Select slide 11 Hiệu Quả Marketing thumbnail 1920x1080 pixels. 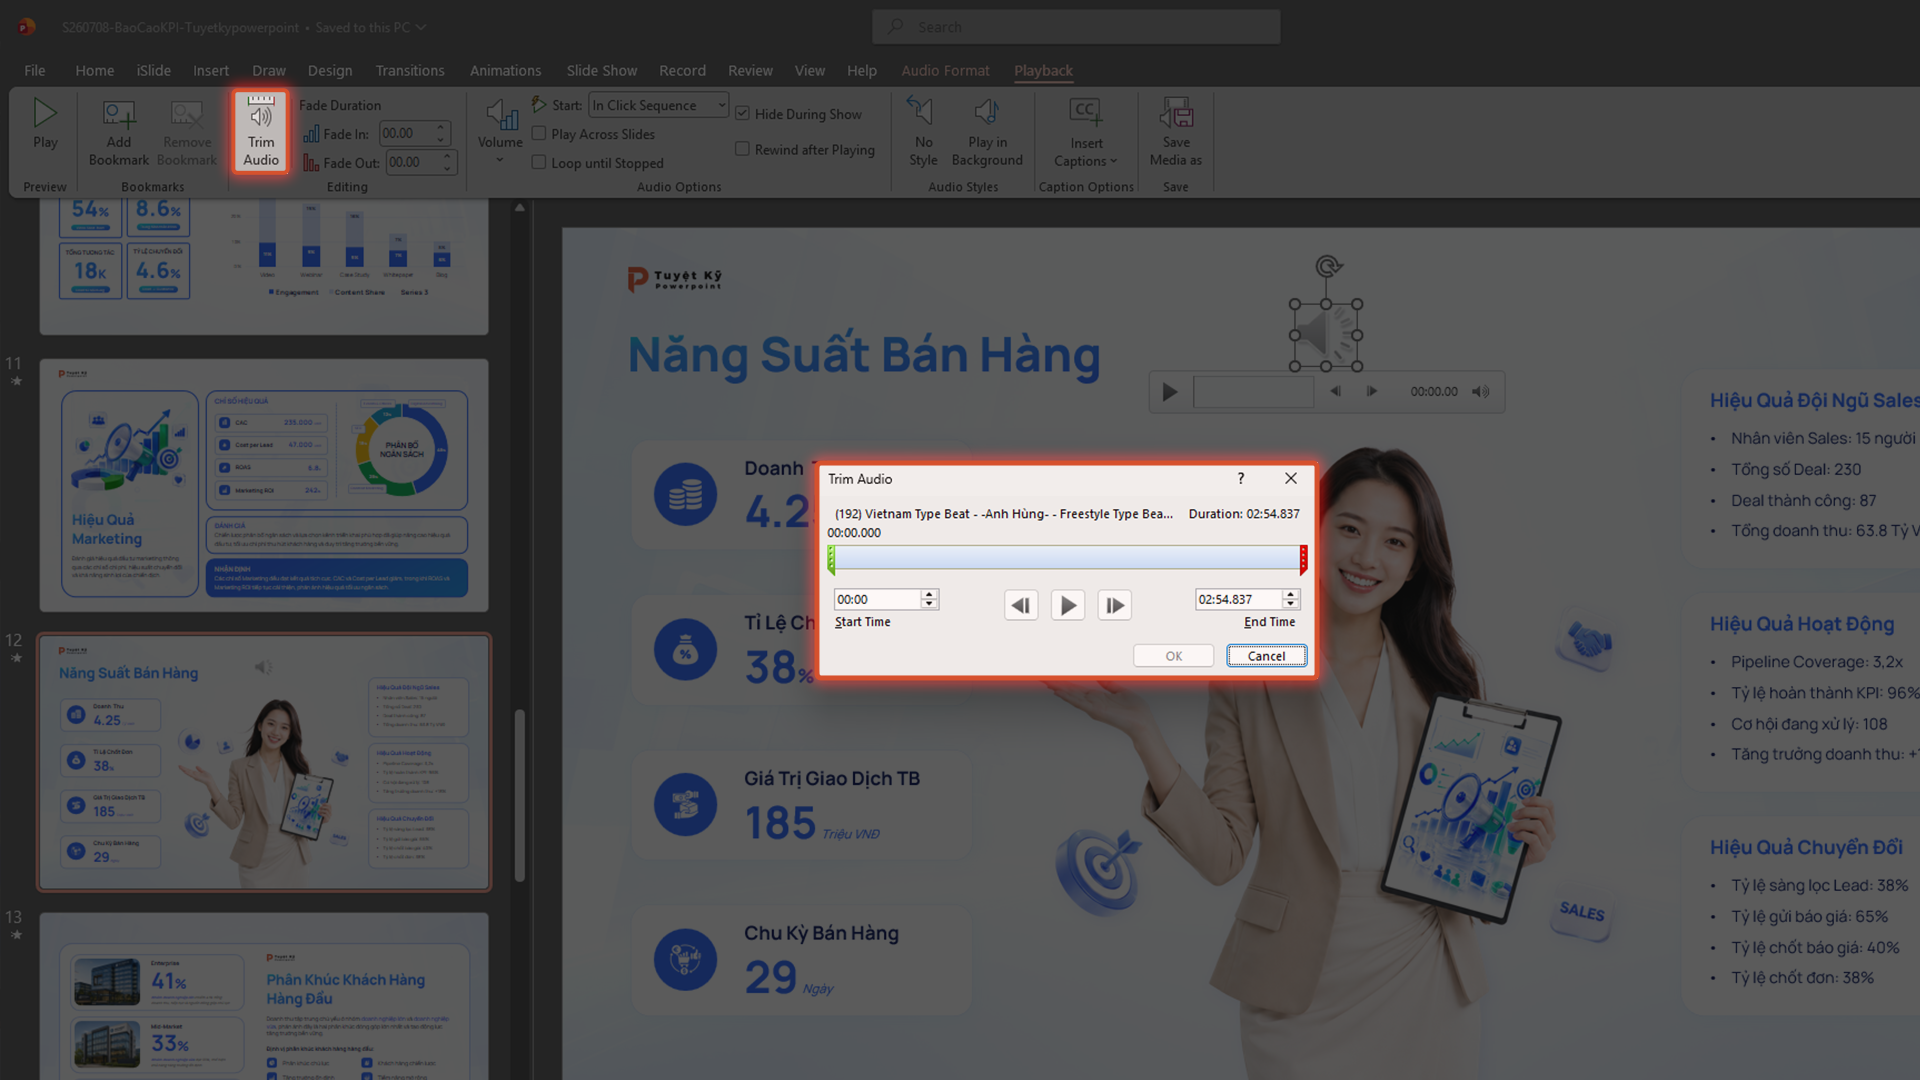click(264, 486)
